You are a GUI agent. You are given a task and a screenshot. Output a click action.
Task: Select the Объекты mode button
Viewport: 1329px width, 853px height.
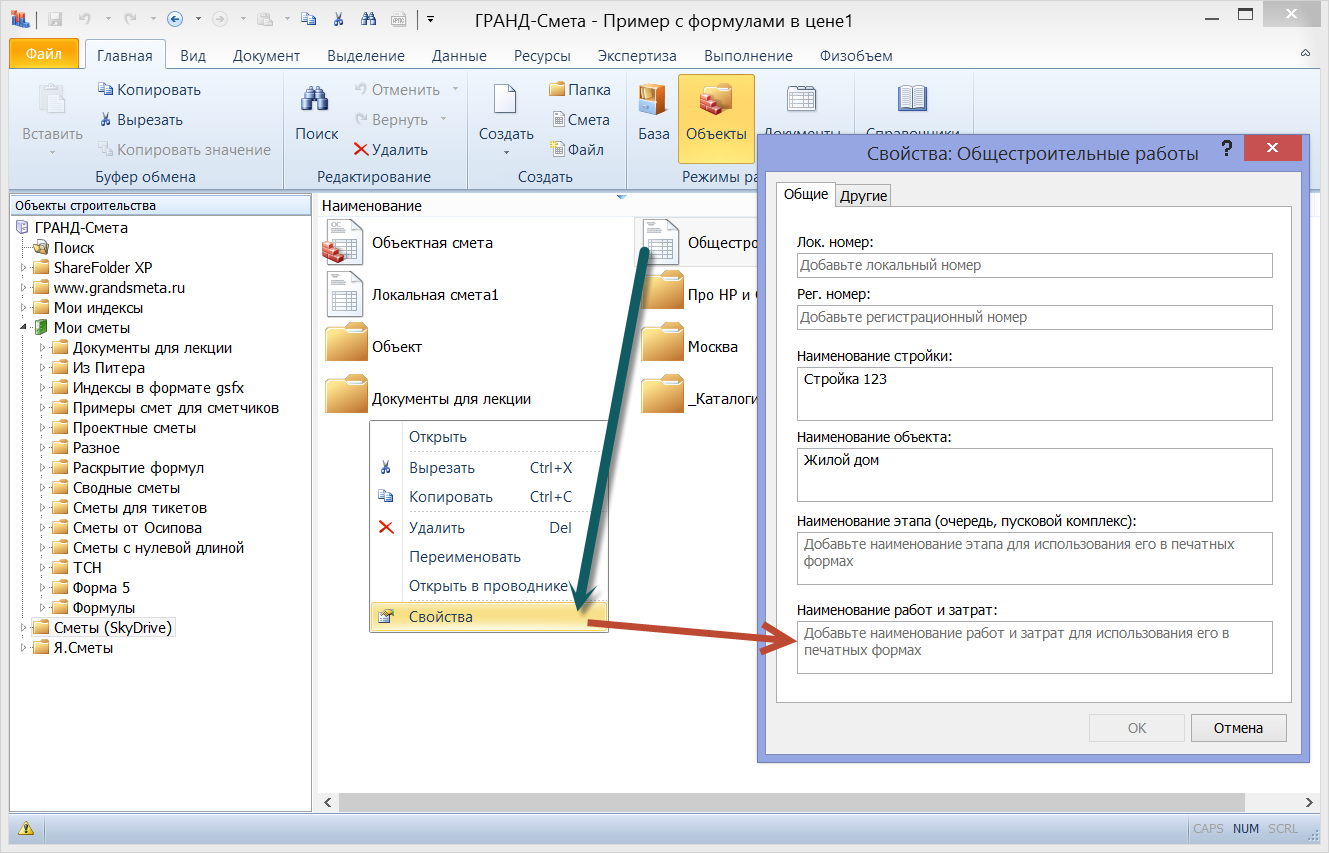coord(716,118)
